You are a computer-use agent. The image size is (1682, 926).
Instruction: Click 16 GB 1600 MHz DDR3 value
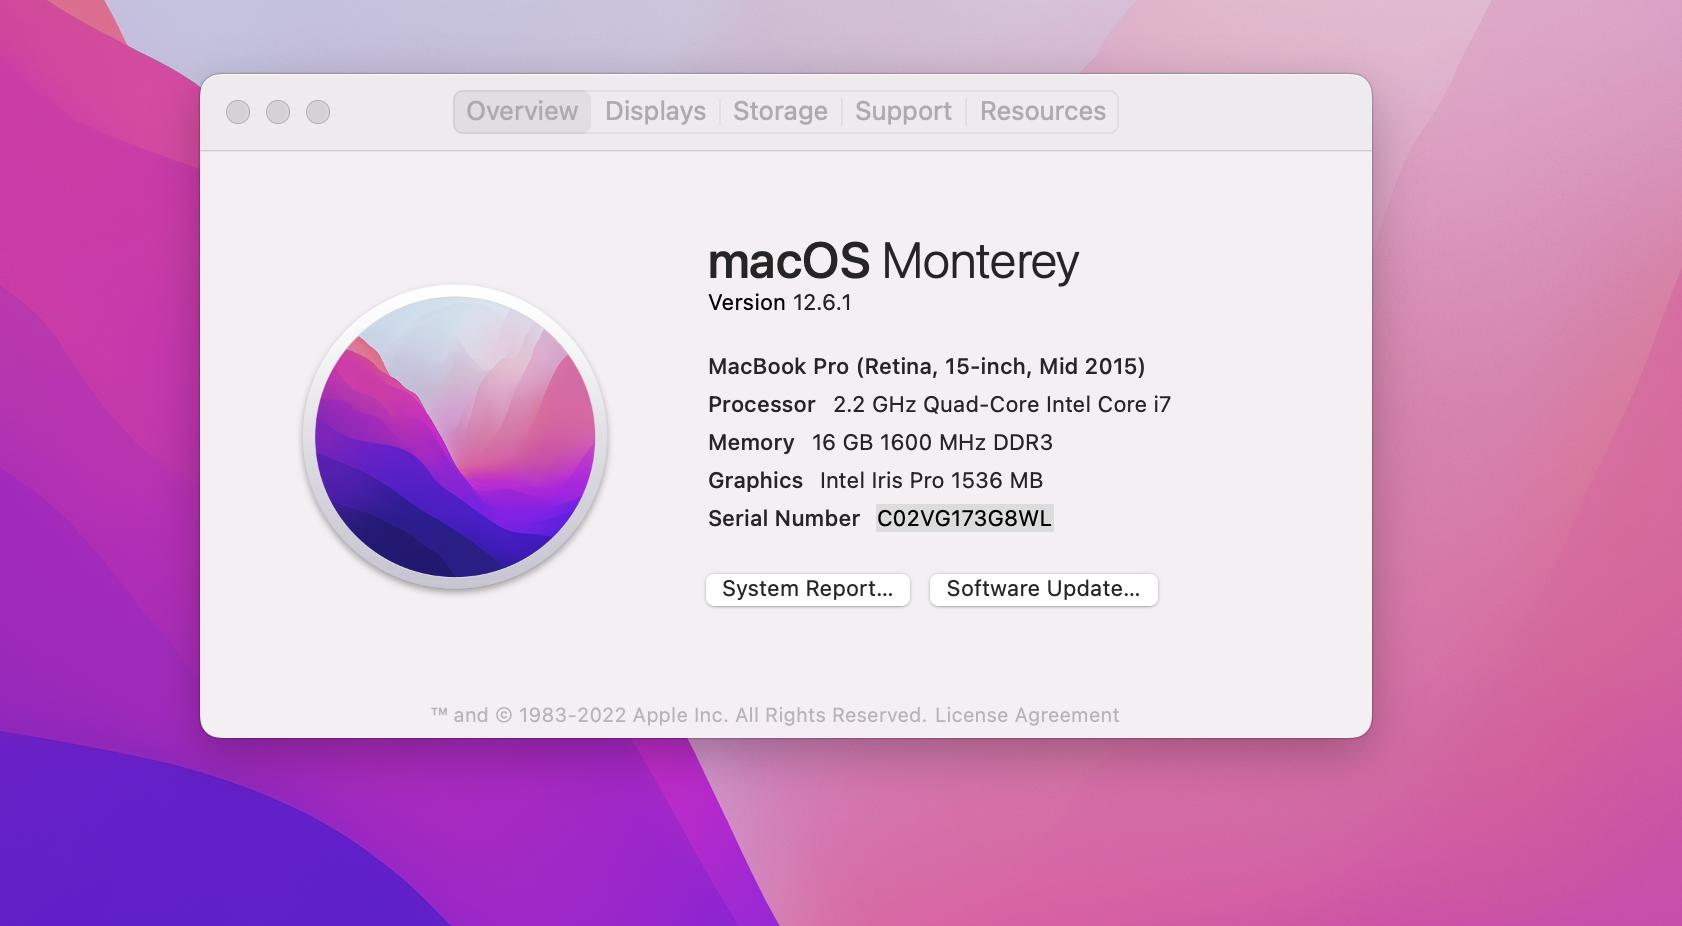[x=932, y=442]
